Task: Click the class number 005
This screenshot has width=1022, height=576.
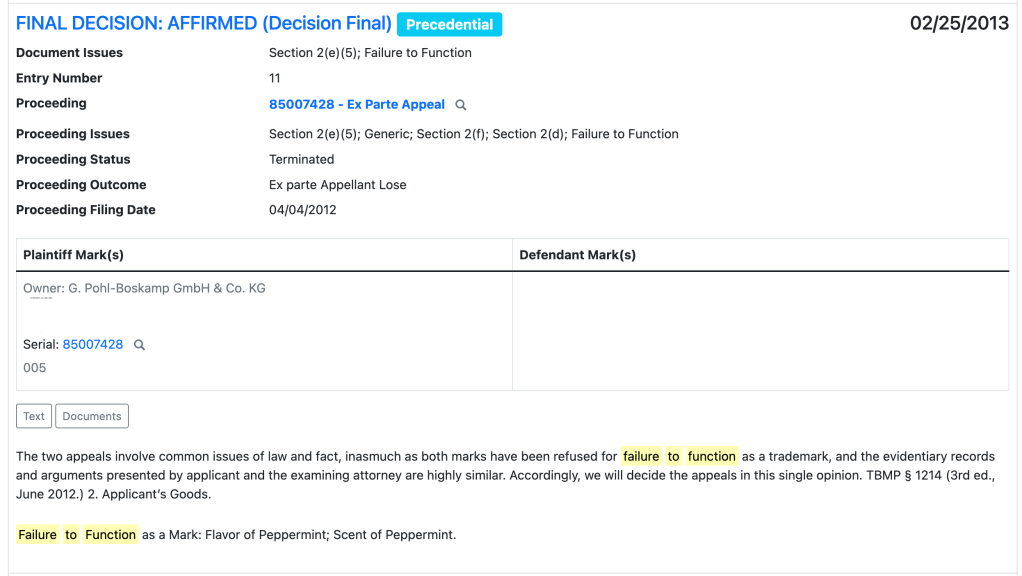Action: click(35, 368)
